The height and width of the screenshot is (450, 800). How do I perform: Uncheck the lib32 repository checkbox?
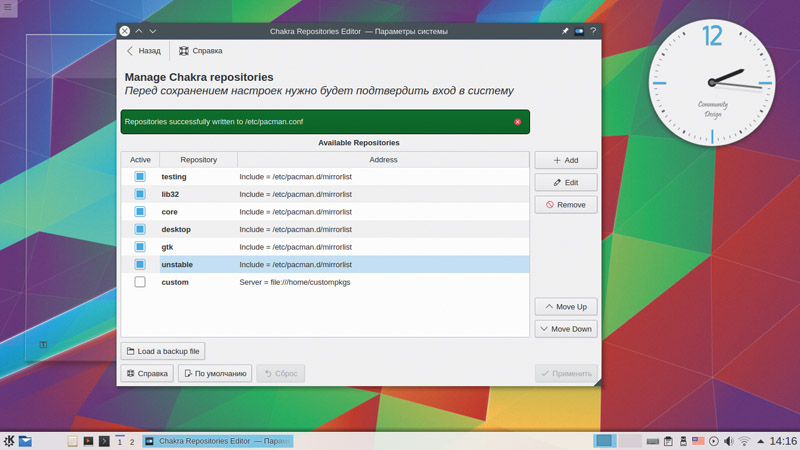click(140, 194)
